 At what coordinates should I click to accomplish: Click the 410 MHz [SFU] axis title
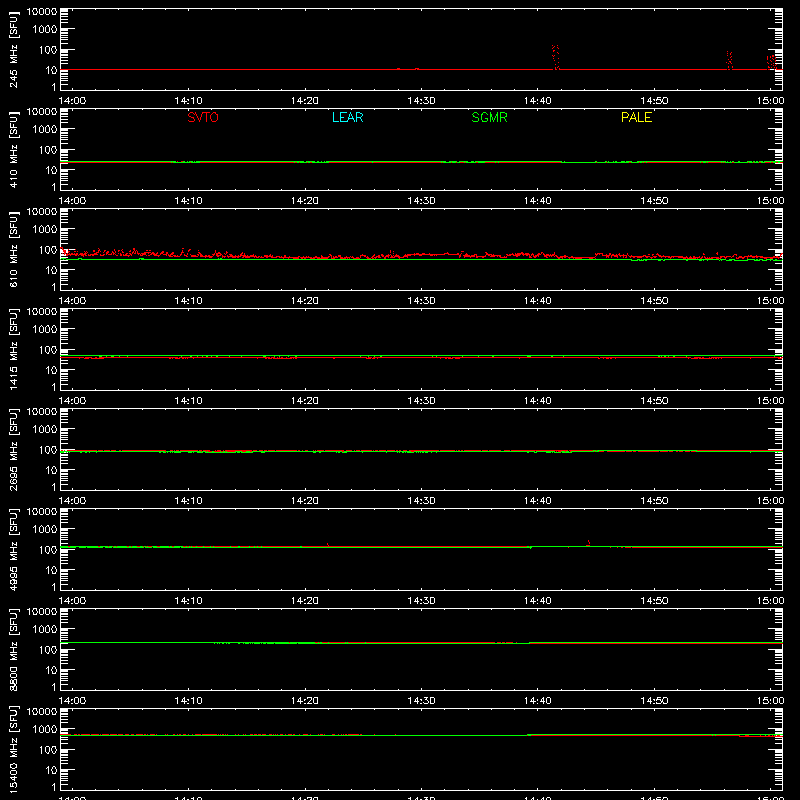click(x=13, y=149)
